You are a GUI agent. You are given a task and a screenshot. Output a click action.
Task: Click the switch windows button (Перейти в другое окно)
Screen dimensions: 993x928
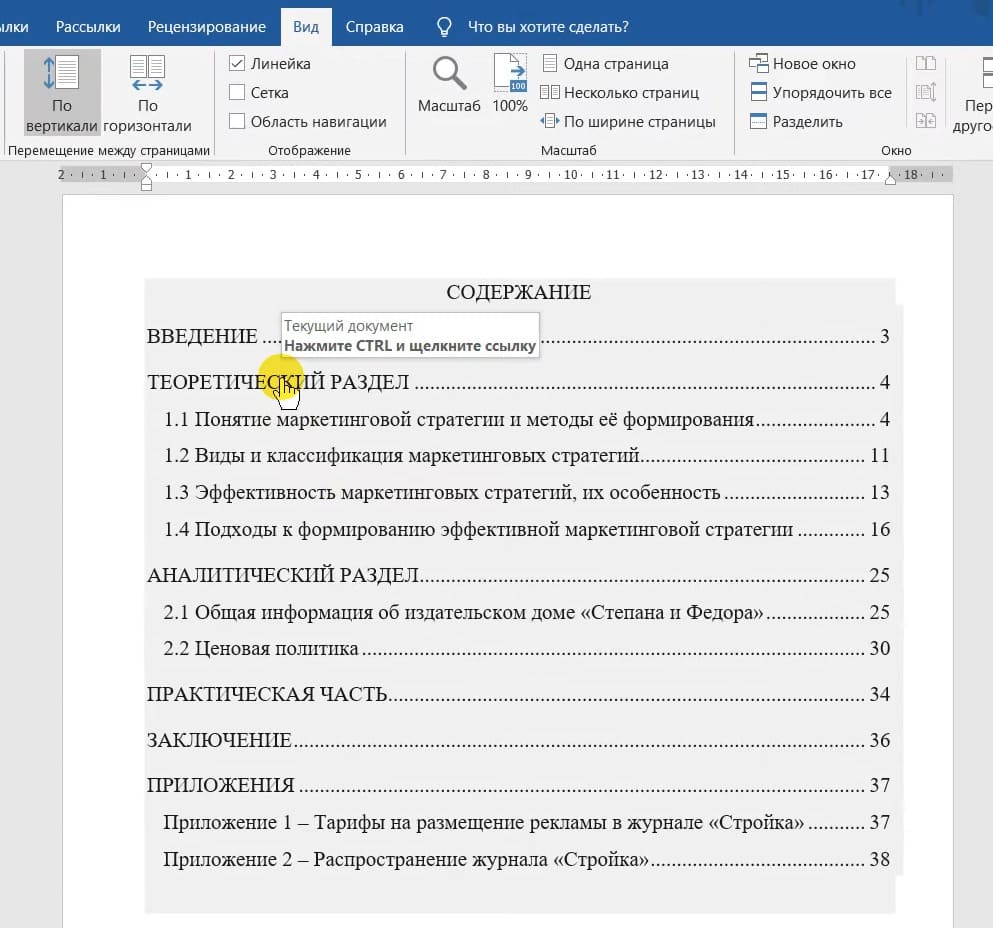point(973,92)
